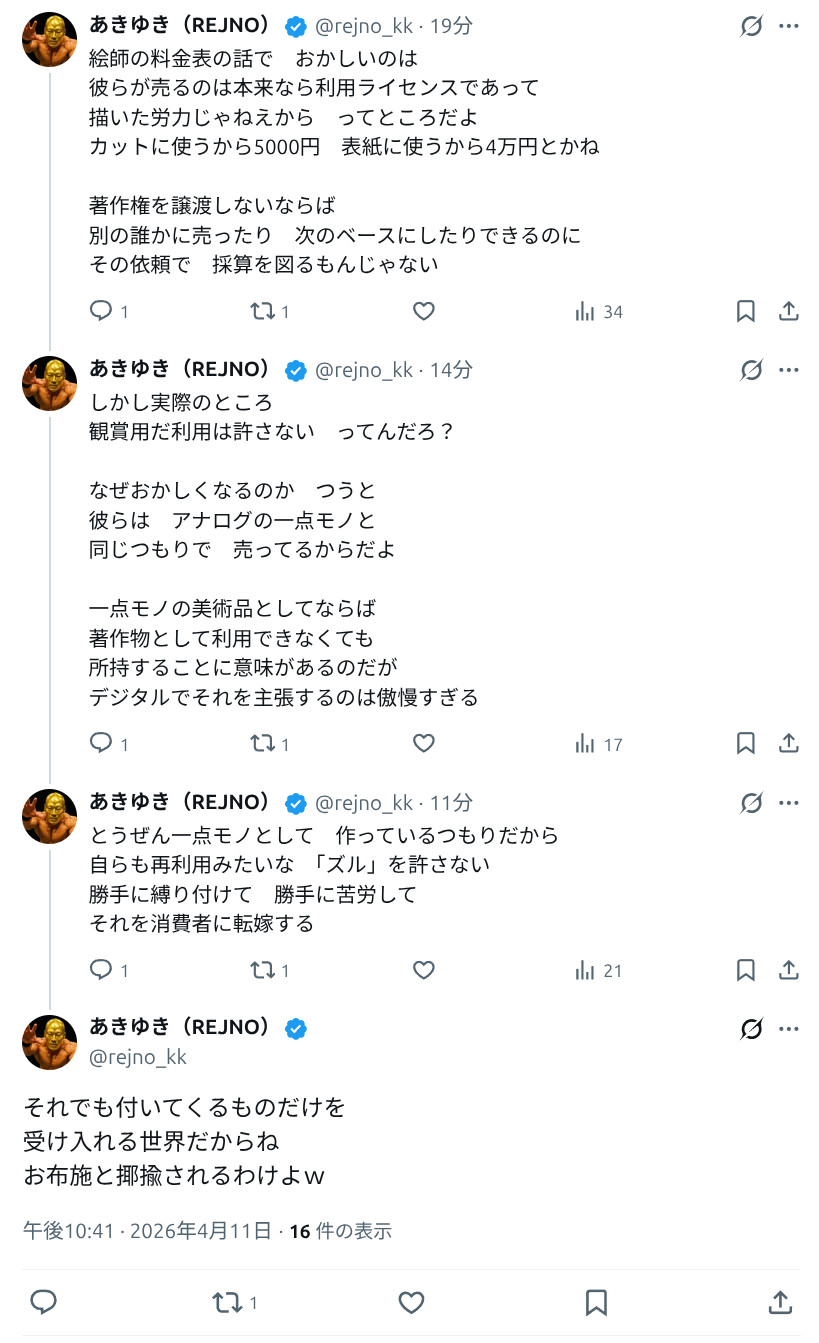This screenshot has width=819, height=1343.
Task: Open @rejno_kk handle on the main tweet
Action: (138, 1057)
